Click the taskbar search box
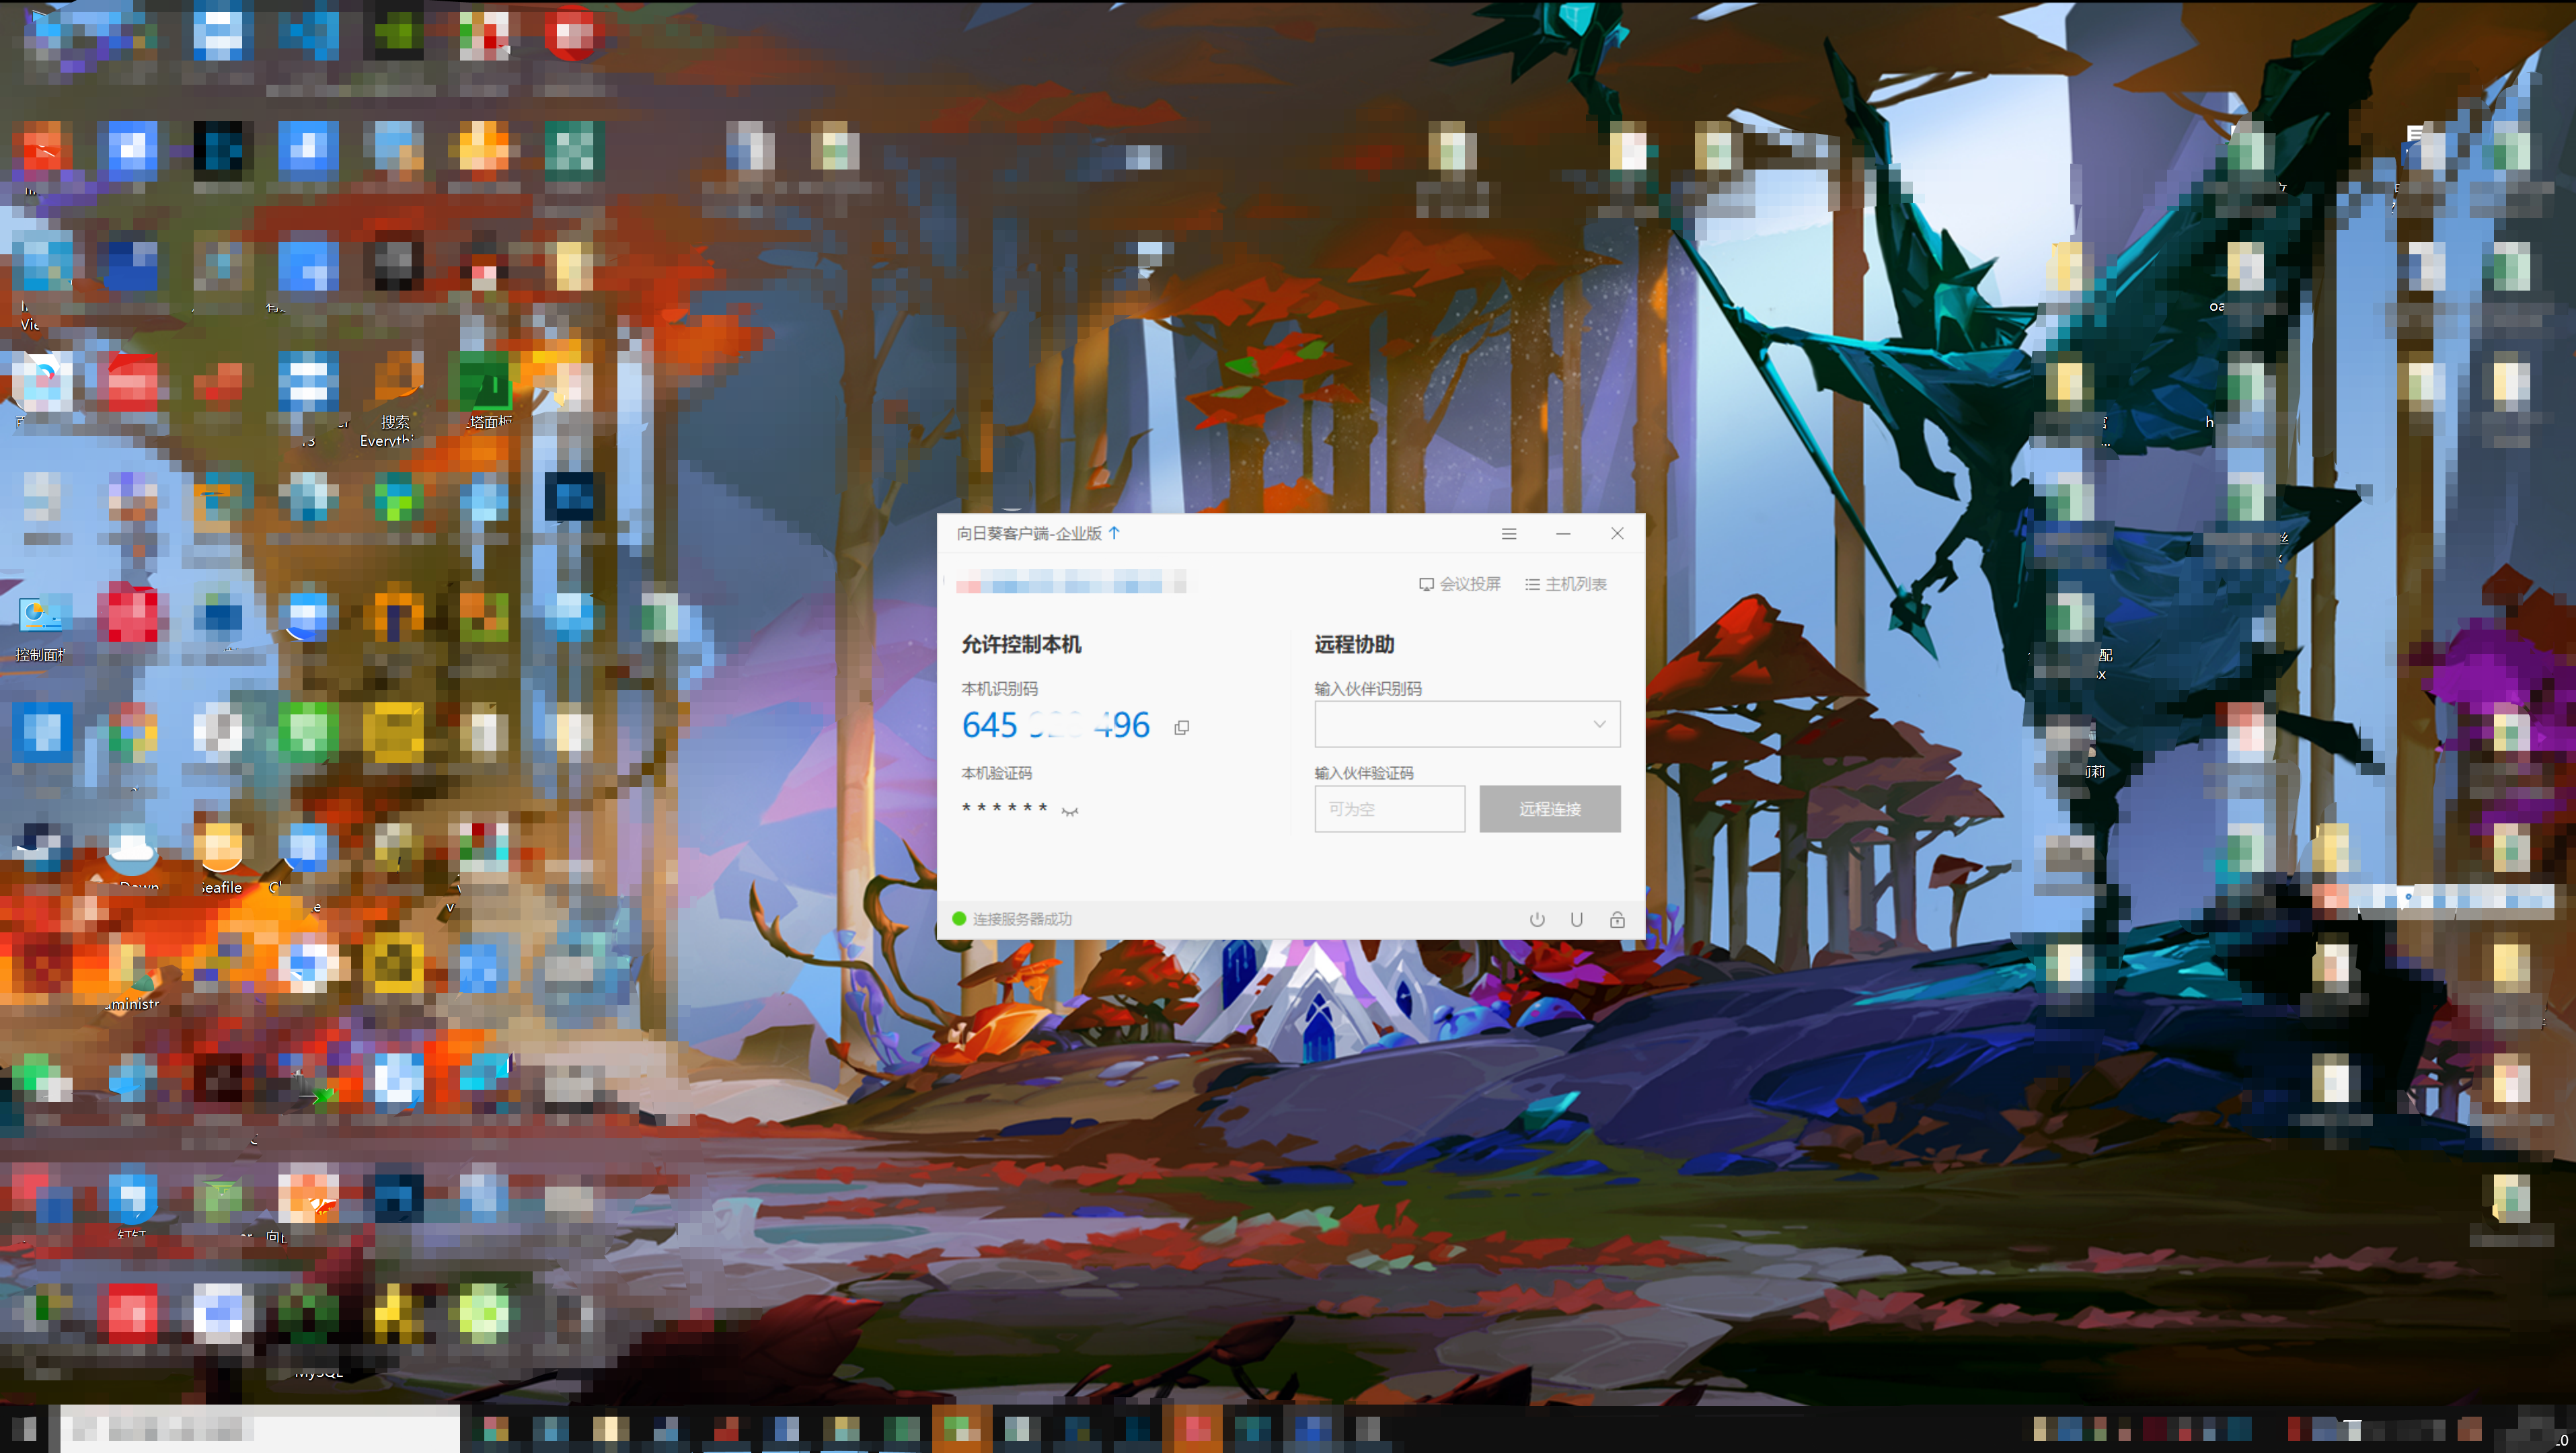2576x1453 pixels. tap(260, 1429)
